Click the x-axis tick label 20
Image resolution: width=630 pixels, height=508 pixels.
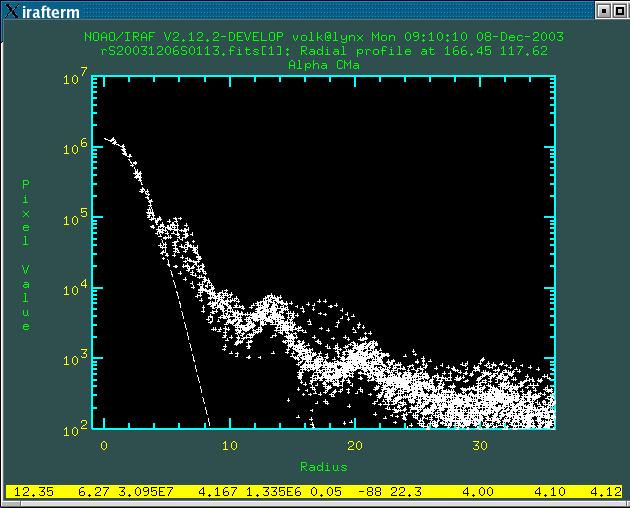click(355, 446)
